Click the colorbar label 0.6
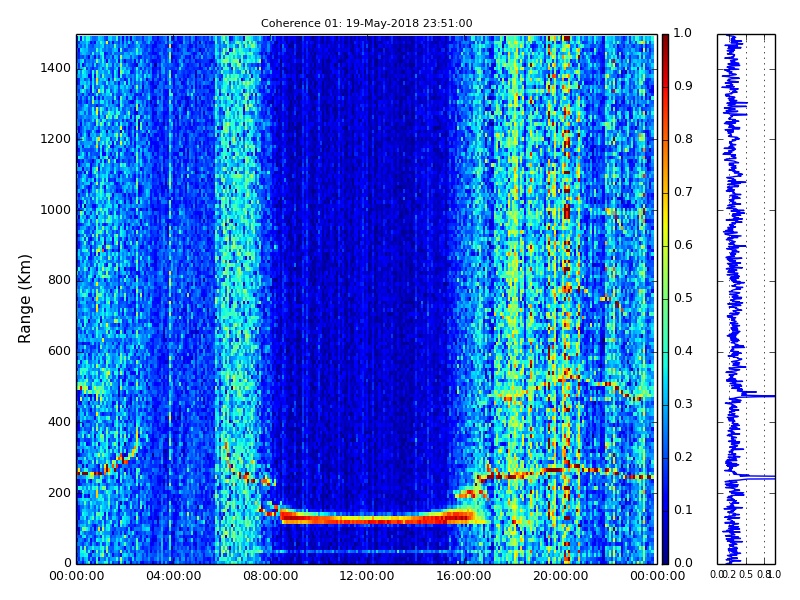Image resolution: width=800 pixels, height=600 pixels. coord(683,245)
